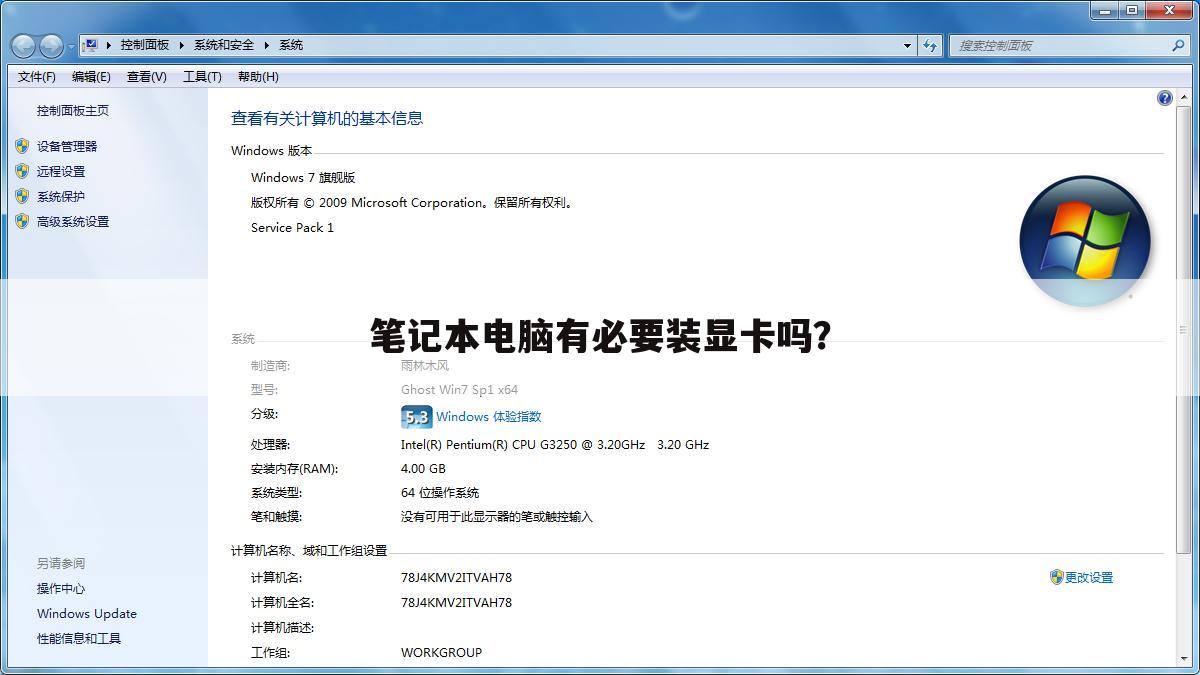Select 控制面板 breadcrumb in address bar
This screenshot has height=675, width=1200.
point(145,45)
